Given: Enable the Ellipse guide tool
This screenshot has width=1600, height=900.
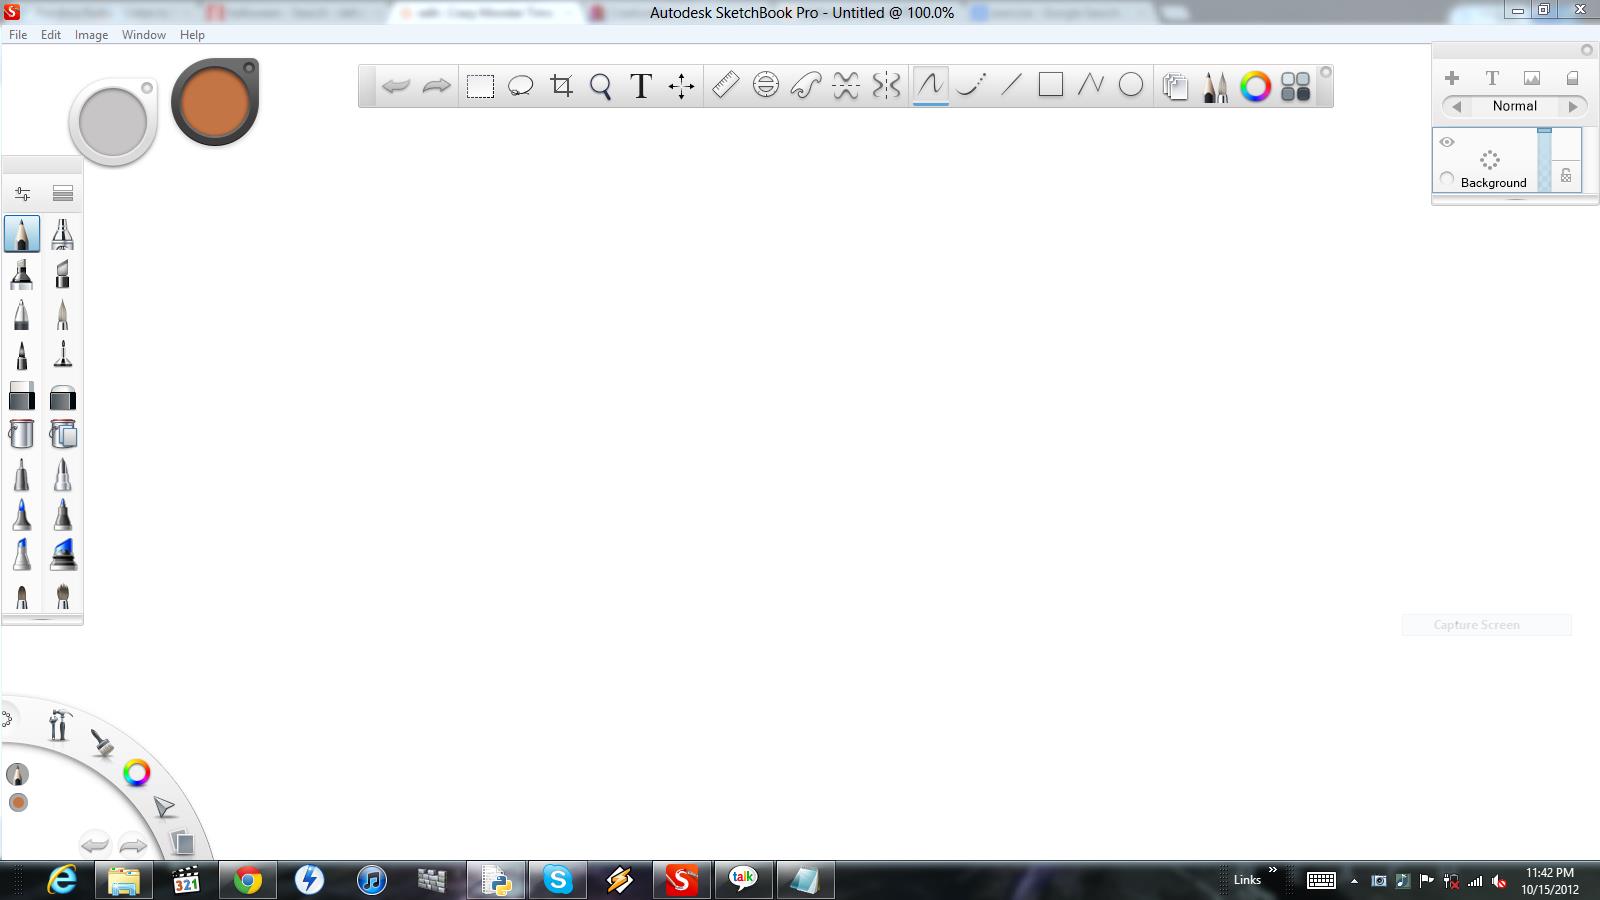Looking at the screenshot, I should tap(766, 86).
